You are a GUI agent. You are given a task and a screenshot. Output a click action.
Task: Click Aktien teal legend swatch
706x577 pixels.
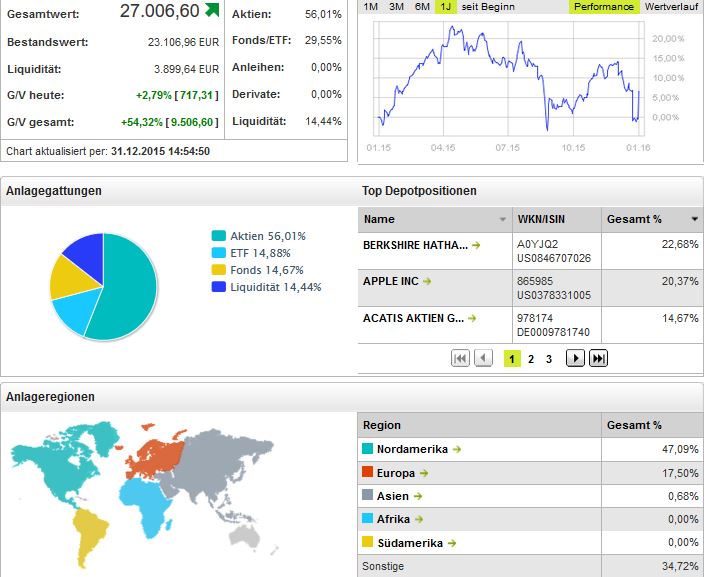218,236
